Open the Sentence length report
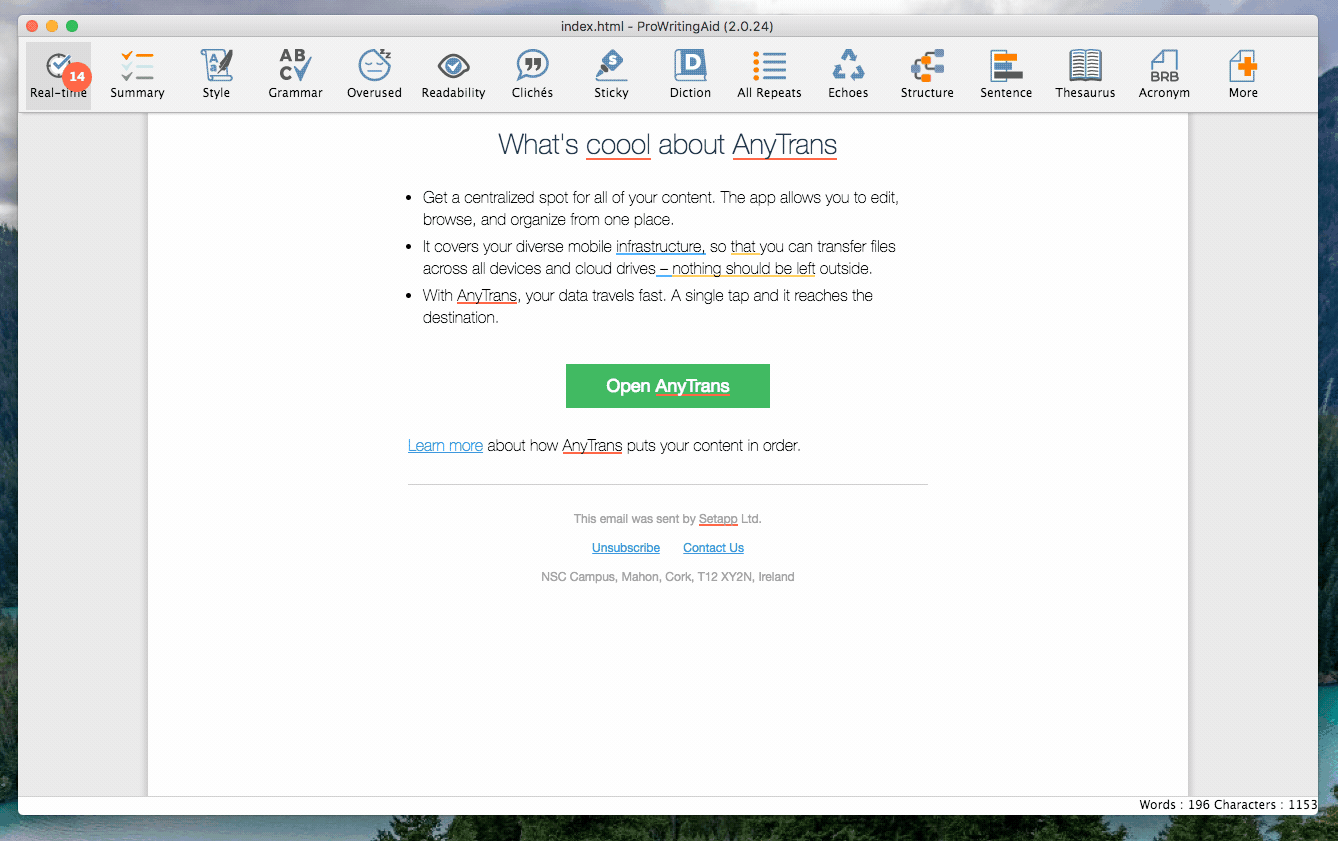1338x841 pixels. coord(1006,76)
